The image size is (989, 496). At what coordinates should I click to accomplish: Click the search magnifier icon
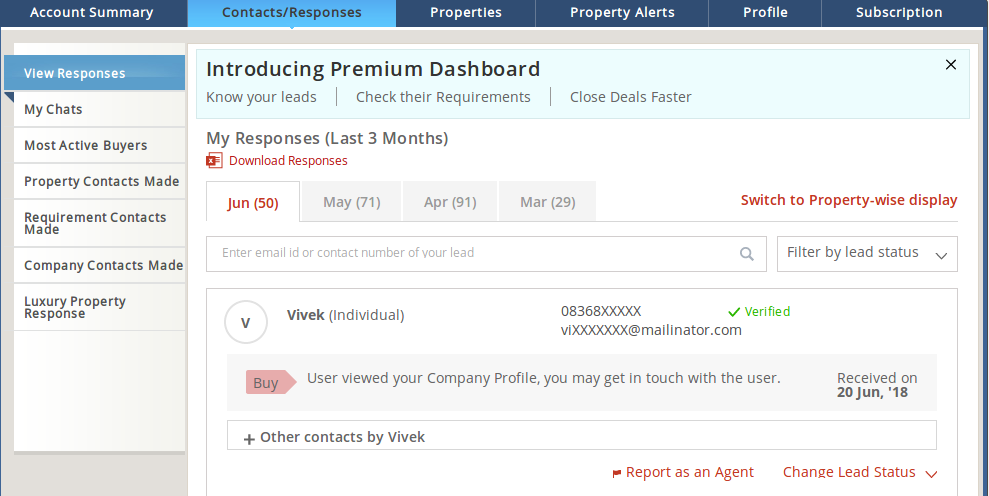746,254
